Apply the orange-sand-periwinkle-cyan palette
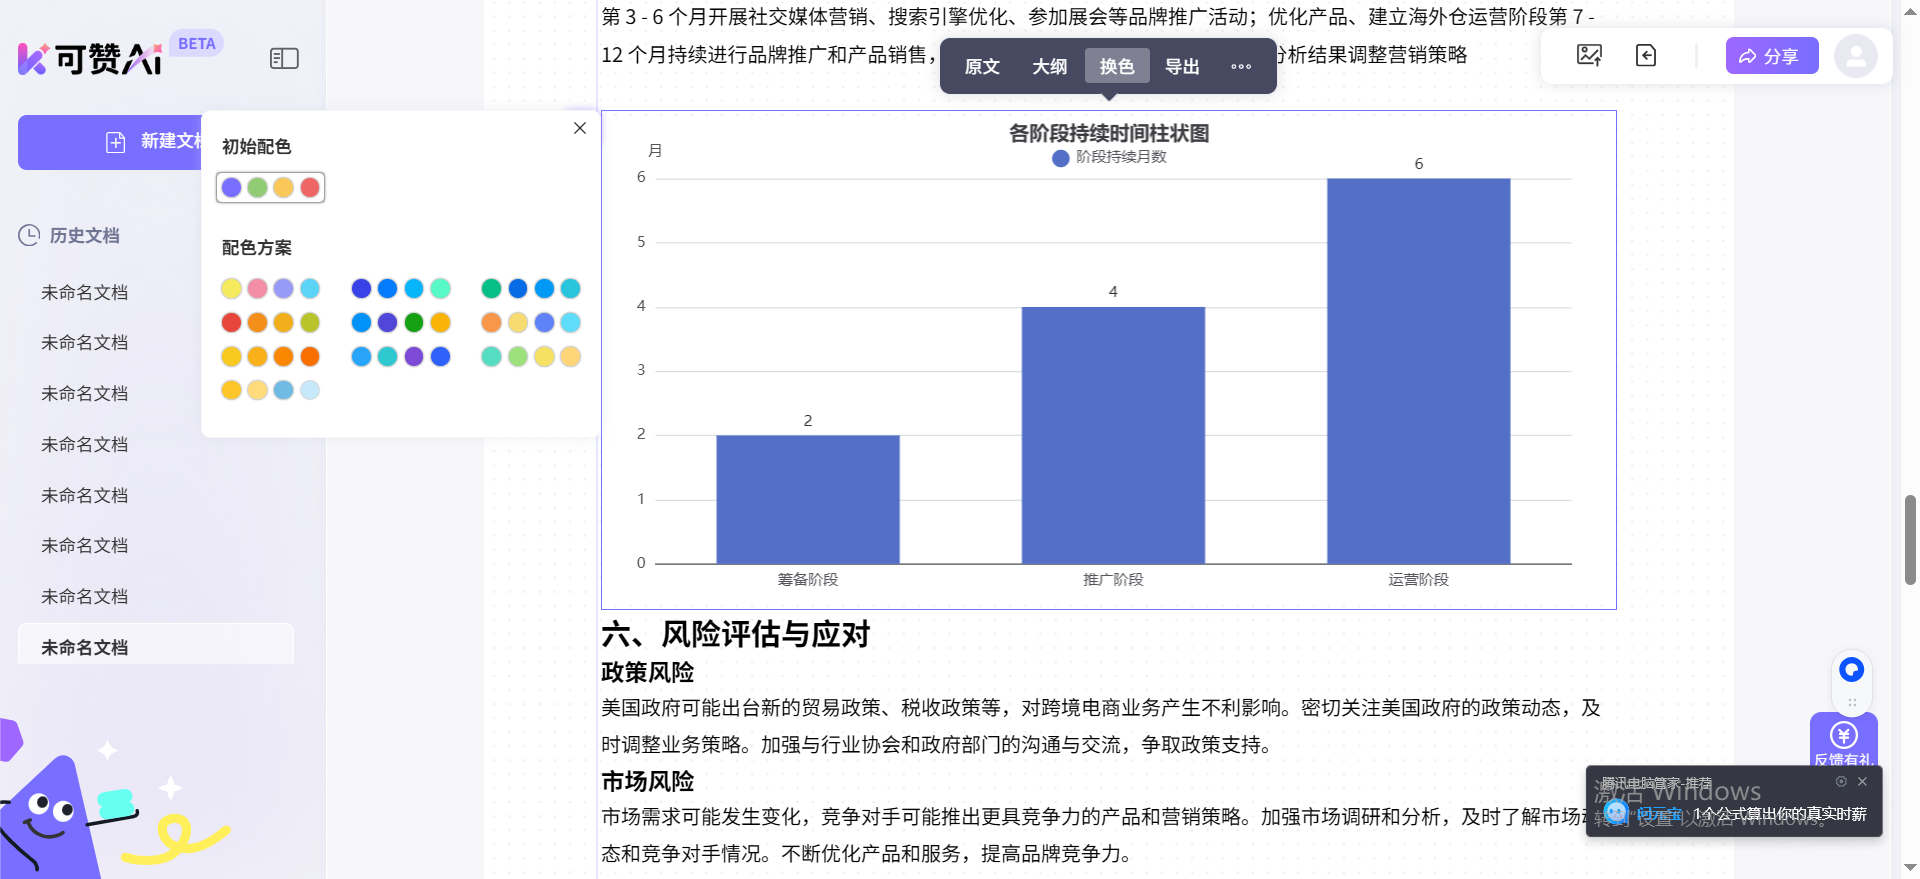 [x=531, y=322]
